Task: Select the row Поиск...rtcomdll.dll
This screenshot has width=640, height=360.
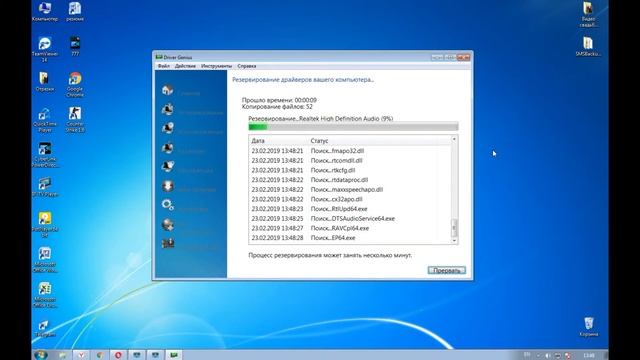Action: click(350, 160)
